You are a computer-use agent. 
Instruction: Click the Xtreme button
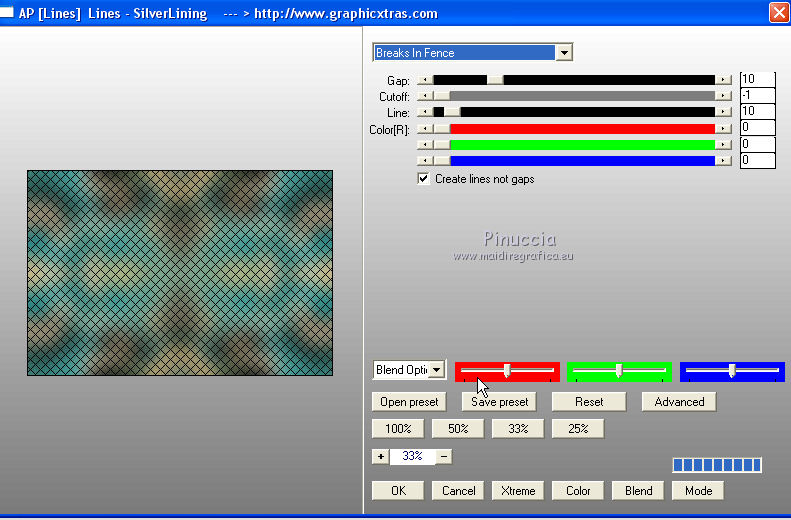click(x=518, y=491)
